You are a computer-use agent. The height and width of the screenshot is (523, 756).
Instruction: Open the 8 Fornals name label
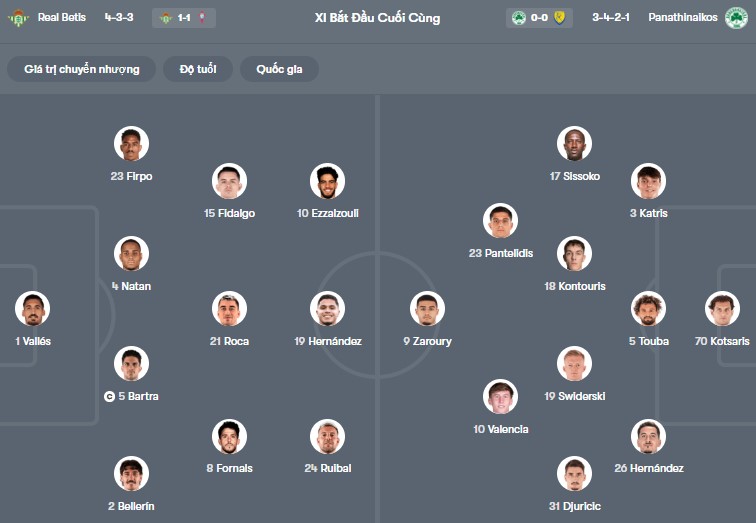click(230, 468)
